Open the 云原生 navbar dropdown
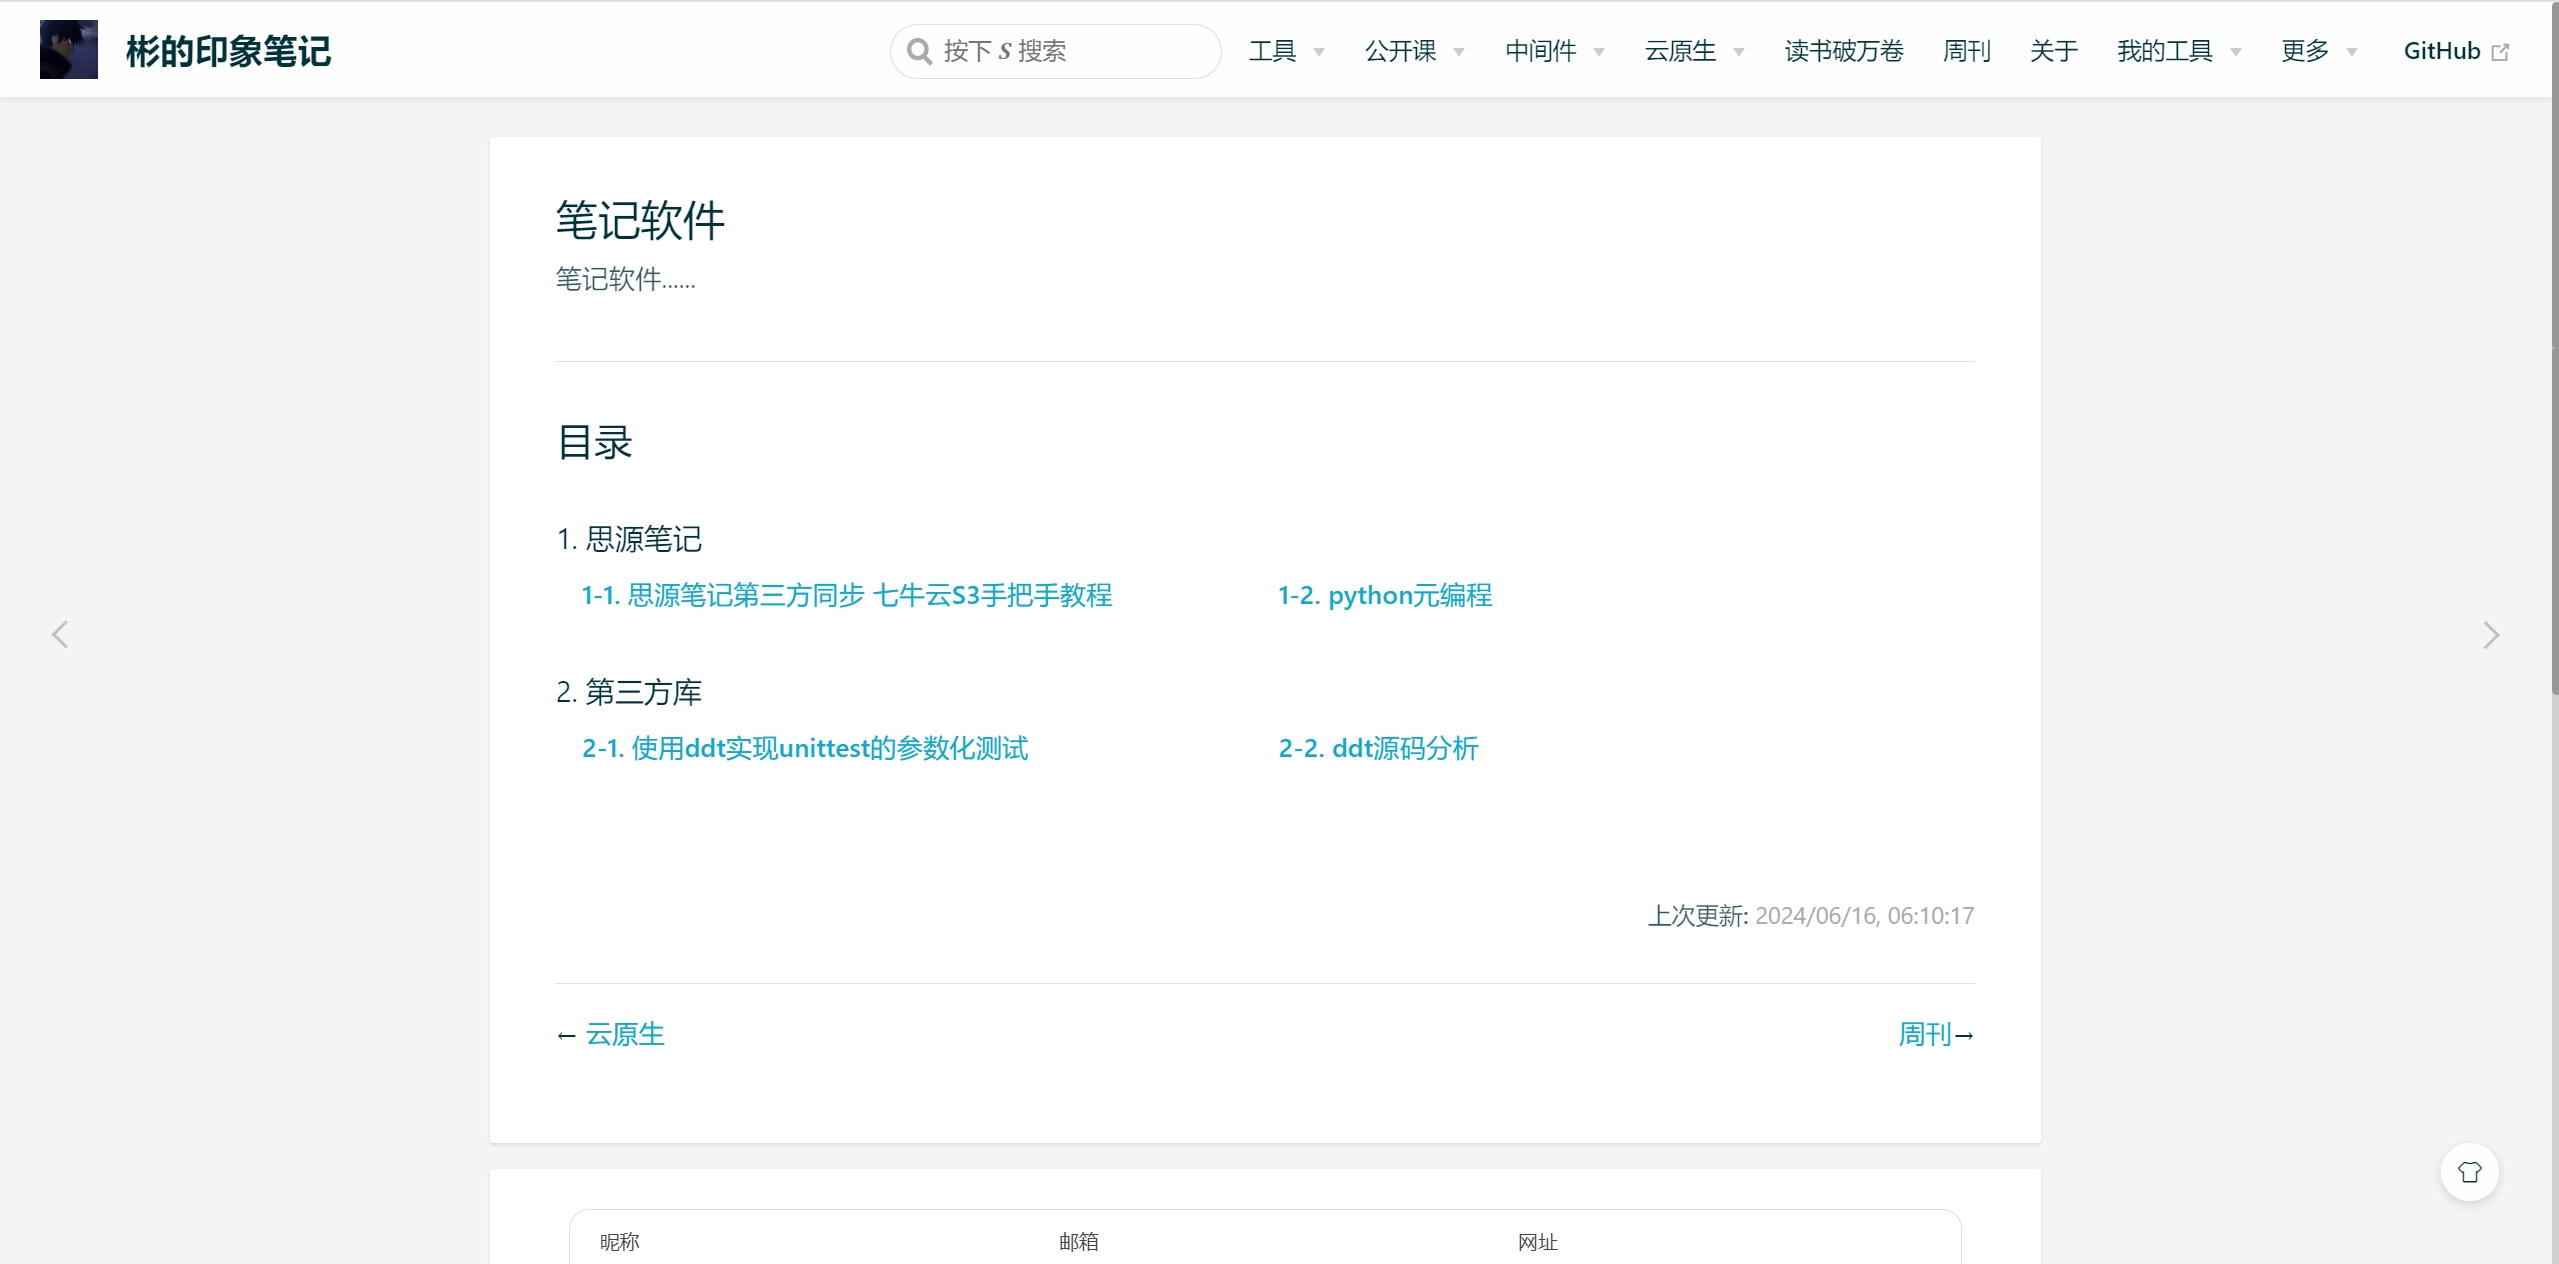The width and height of the screenshot is (2559, 1264). 1694,51
